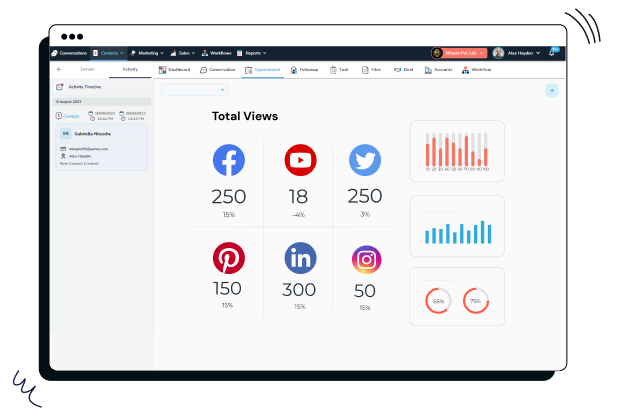
Task: Click the red bar chart card
Action: [457, 151]
